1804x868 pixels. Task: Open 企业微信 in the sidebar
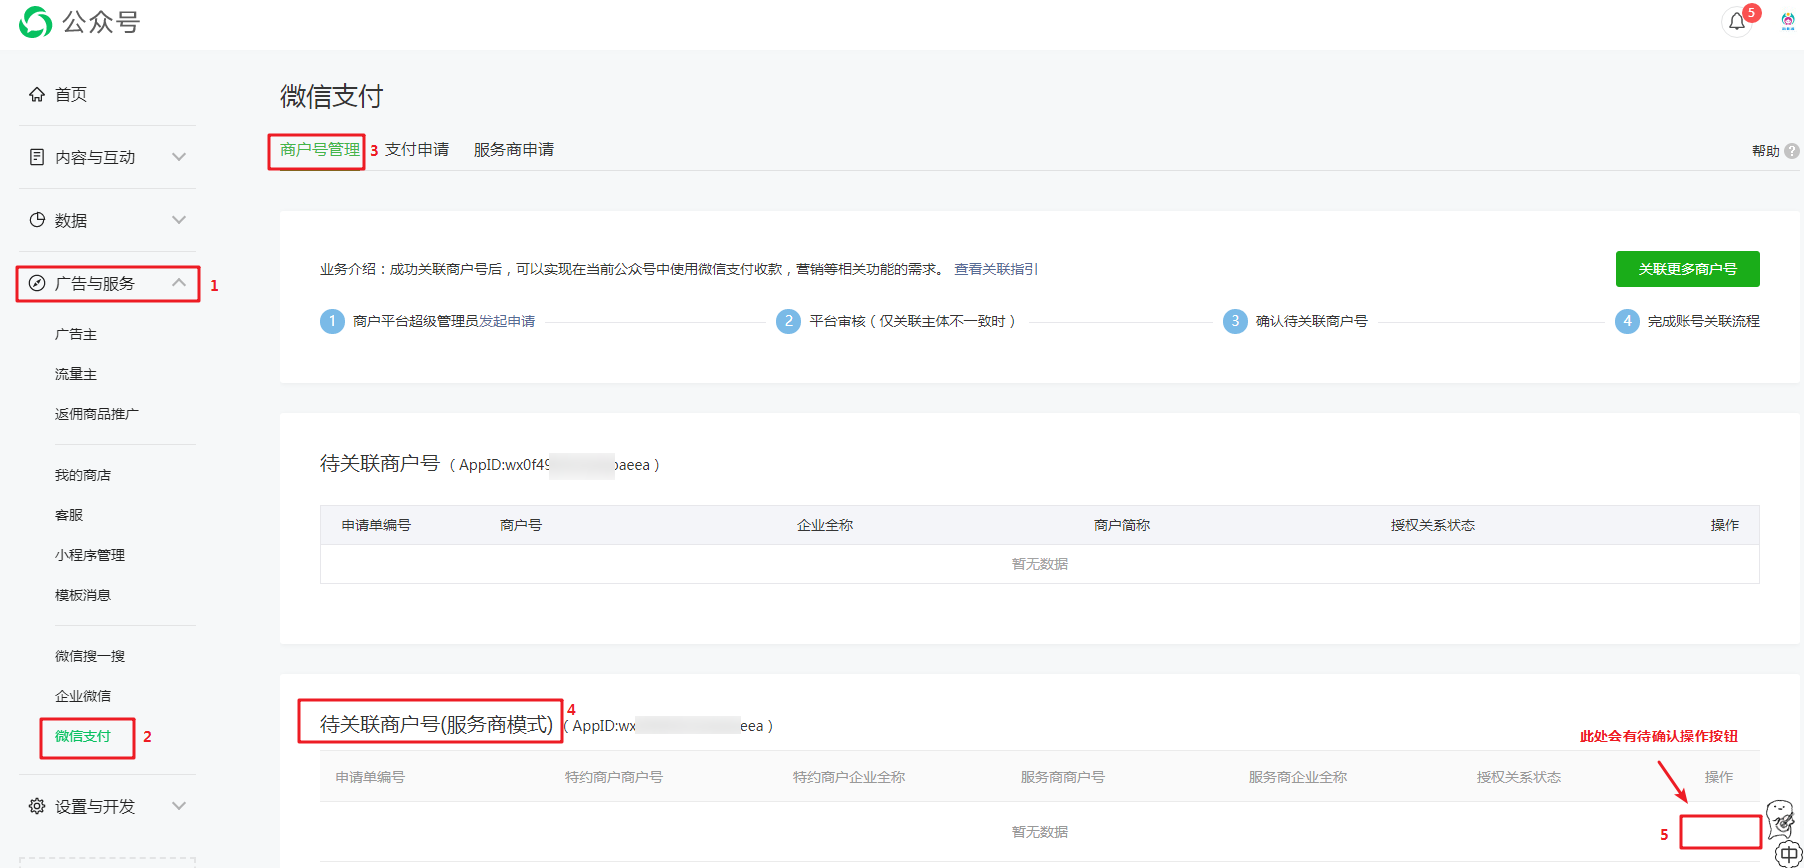click(83, 696)
